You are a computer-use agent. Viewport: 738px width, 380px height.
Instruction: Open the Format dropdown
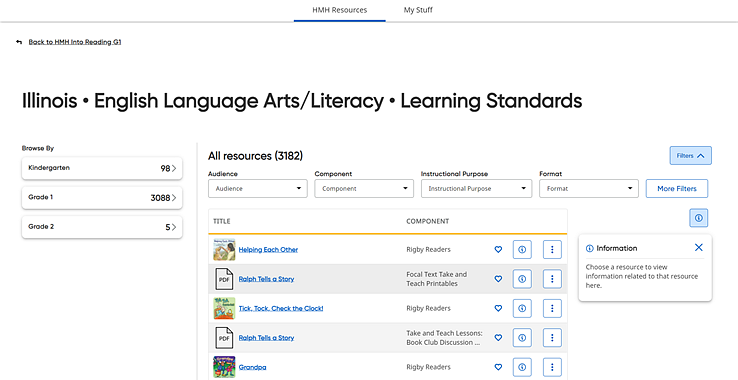click(589, 188)
